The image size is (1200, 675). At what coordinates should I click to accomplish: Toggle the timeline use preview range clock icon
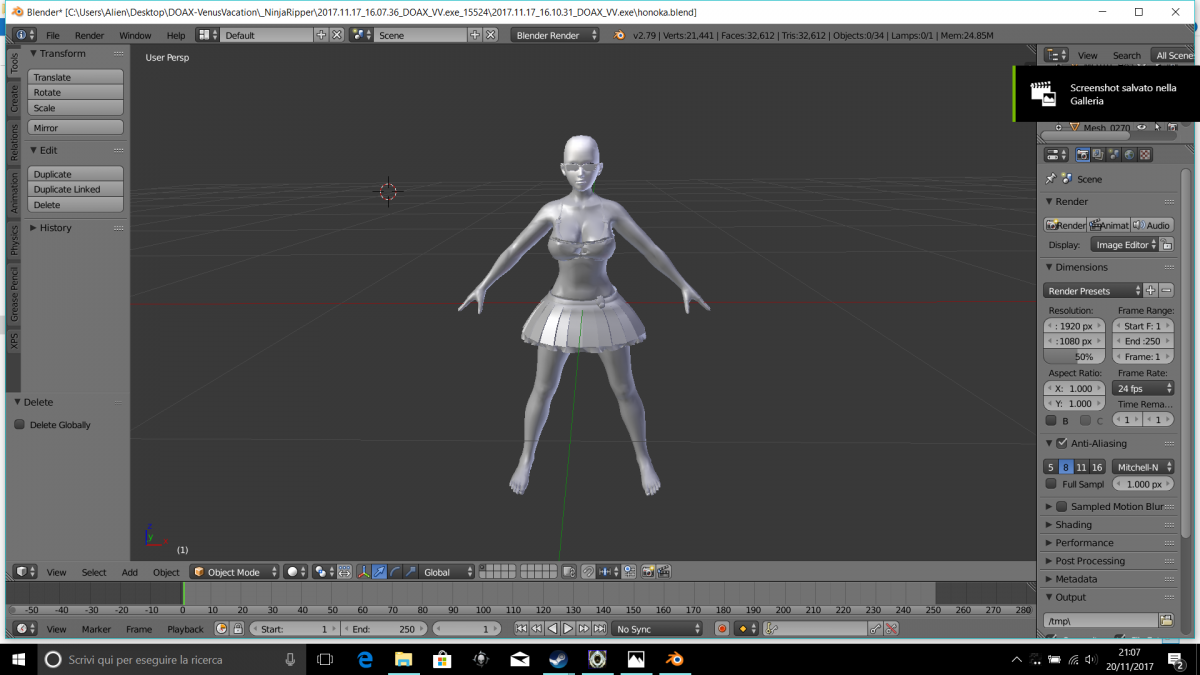click(x=222, y=629)
